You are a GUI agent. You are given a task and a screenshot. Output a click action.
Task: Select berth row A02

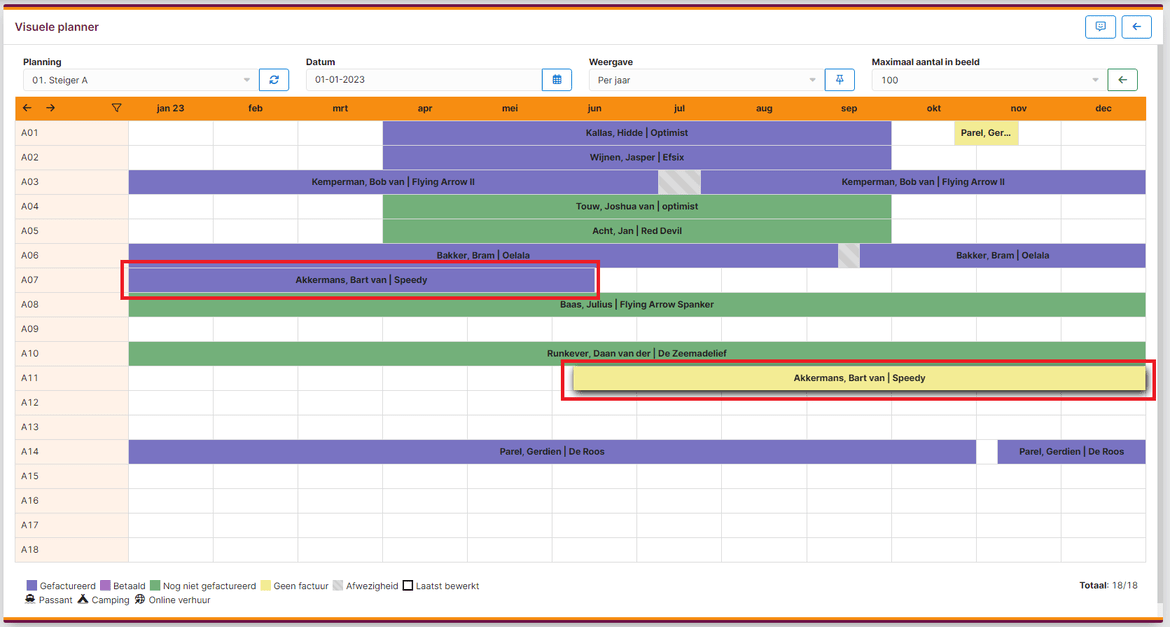coord(72,157)
